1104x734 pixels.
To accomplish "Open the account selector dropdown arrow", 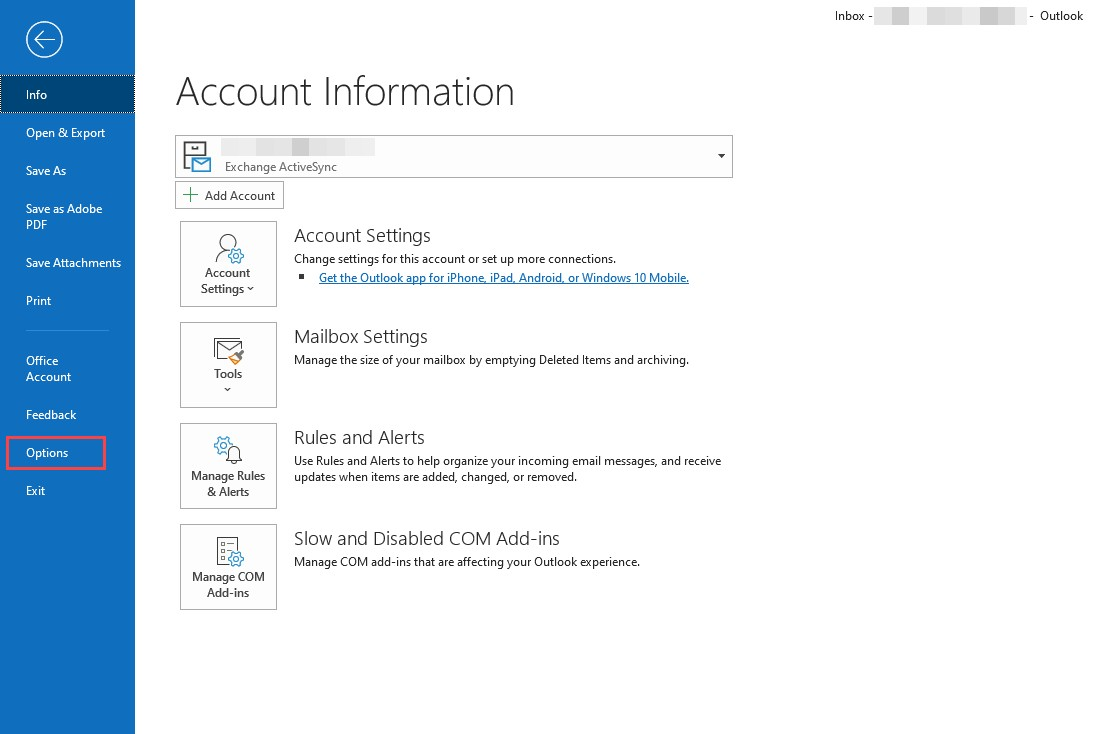I will pyautogui.click(x=721, y=156).
